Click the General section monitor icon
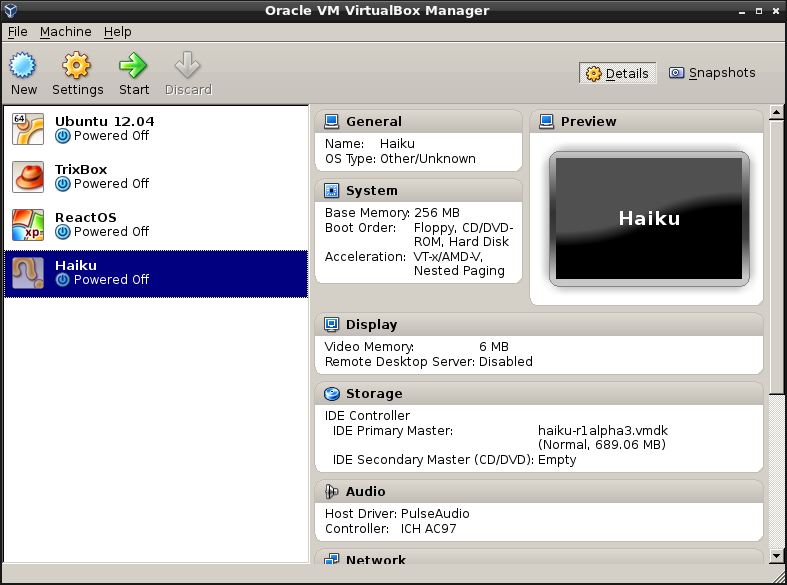The height and width of the screenshot is (585, 787). (x=331, y=121)
